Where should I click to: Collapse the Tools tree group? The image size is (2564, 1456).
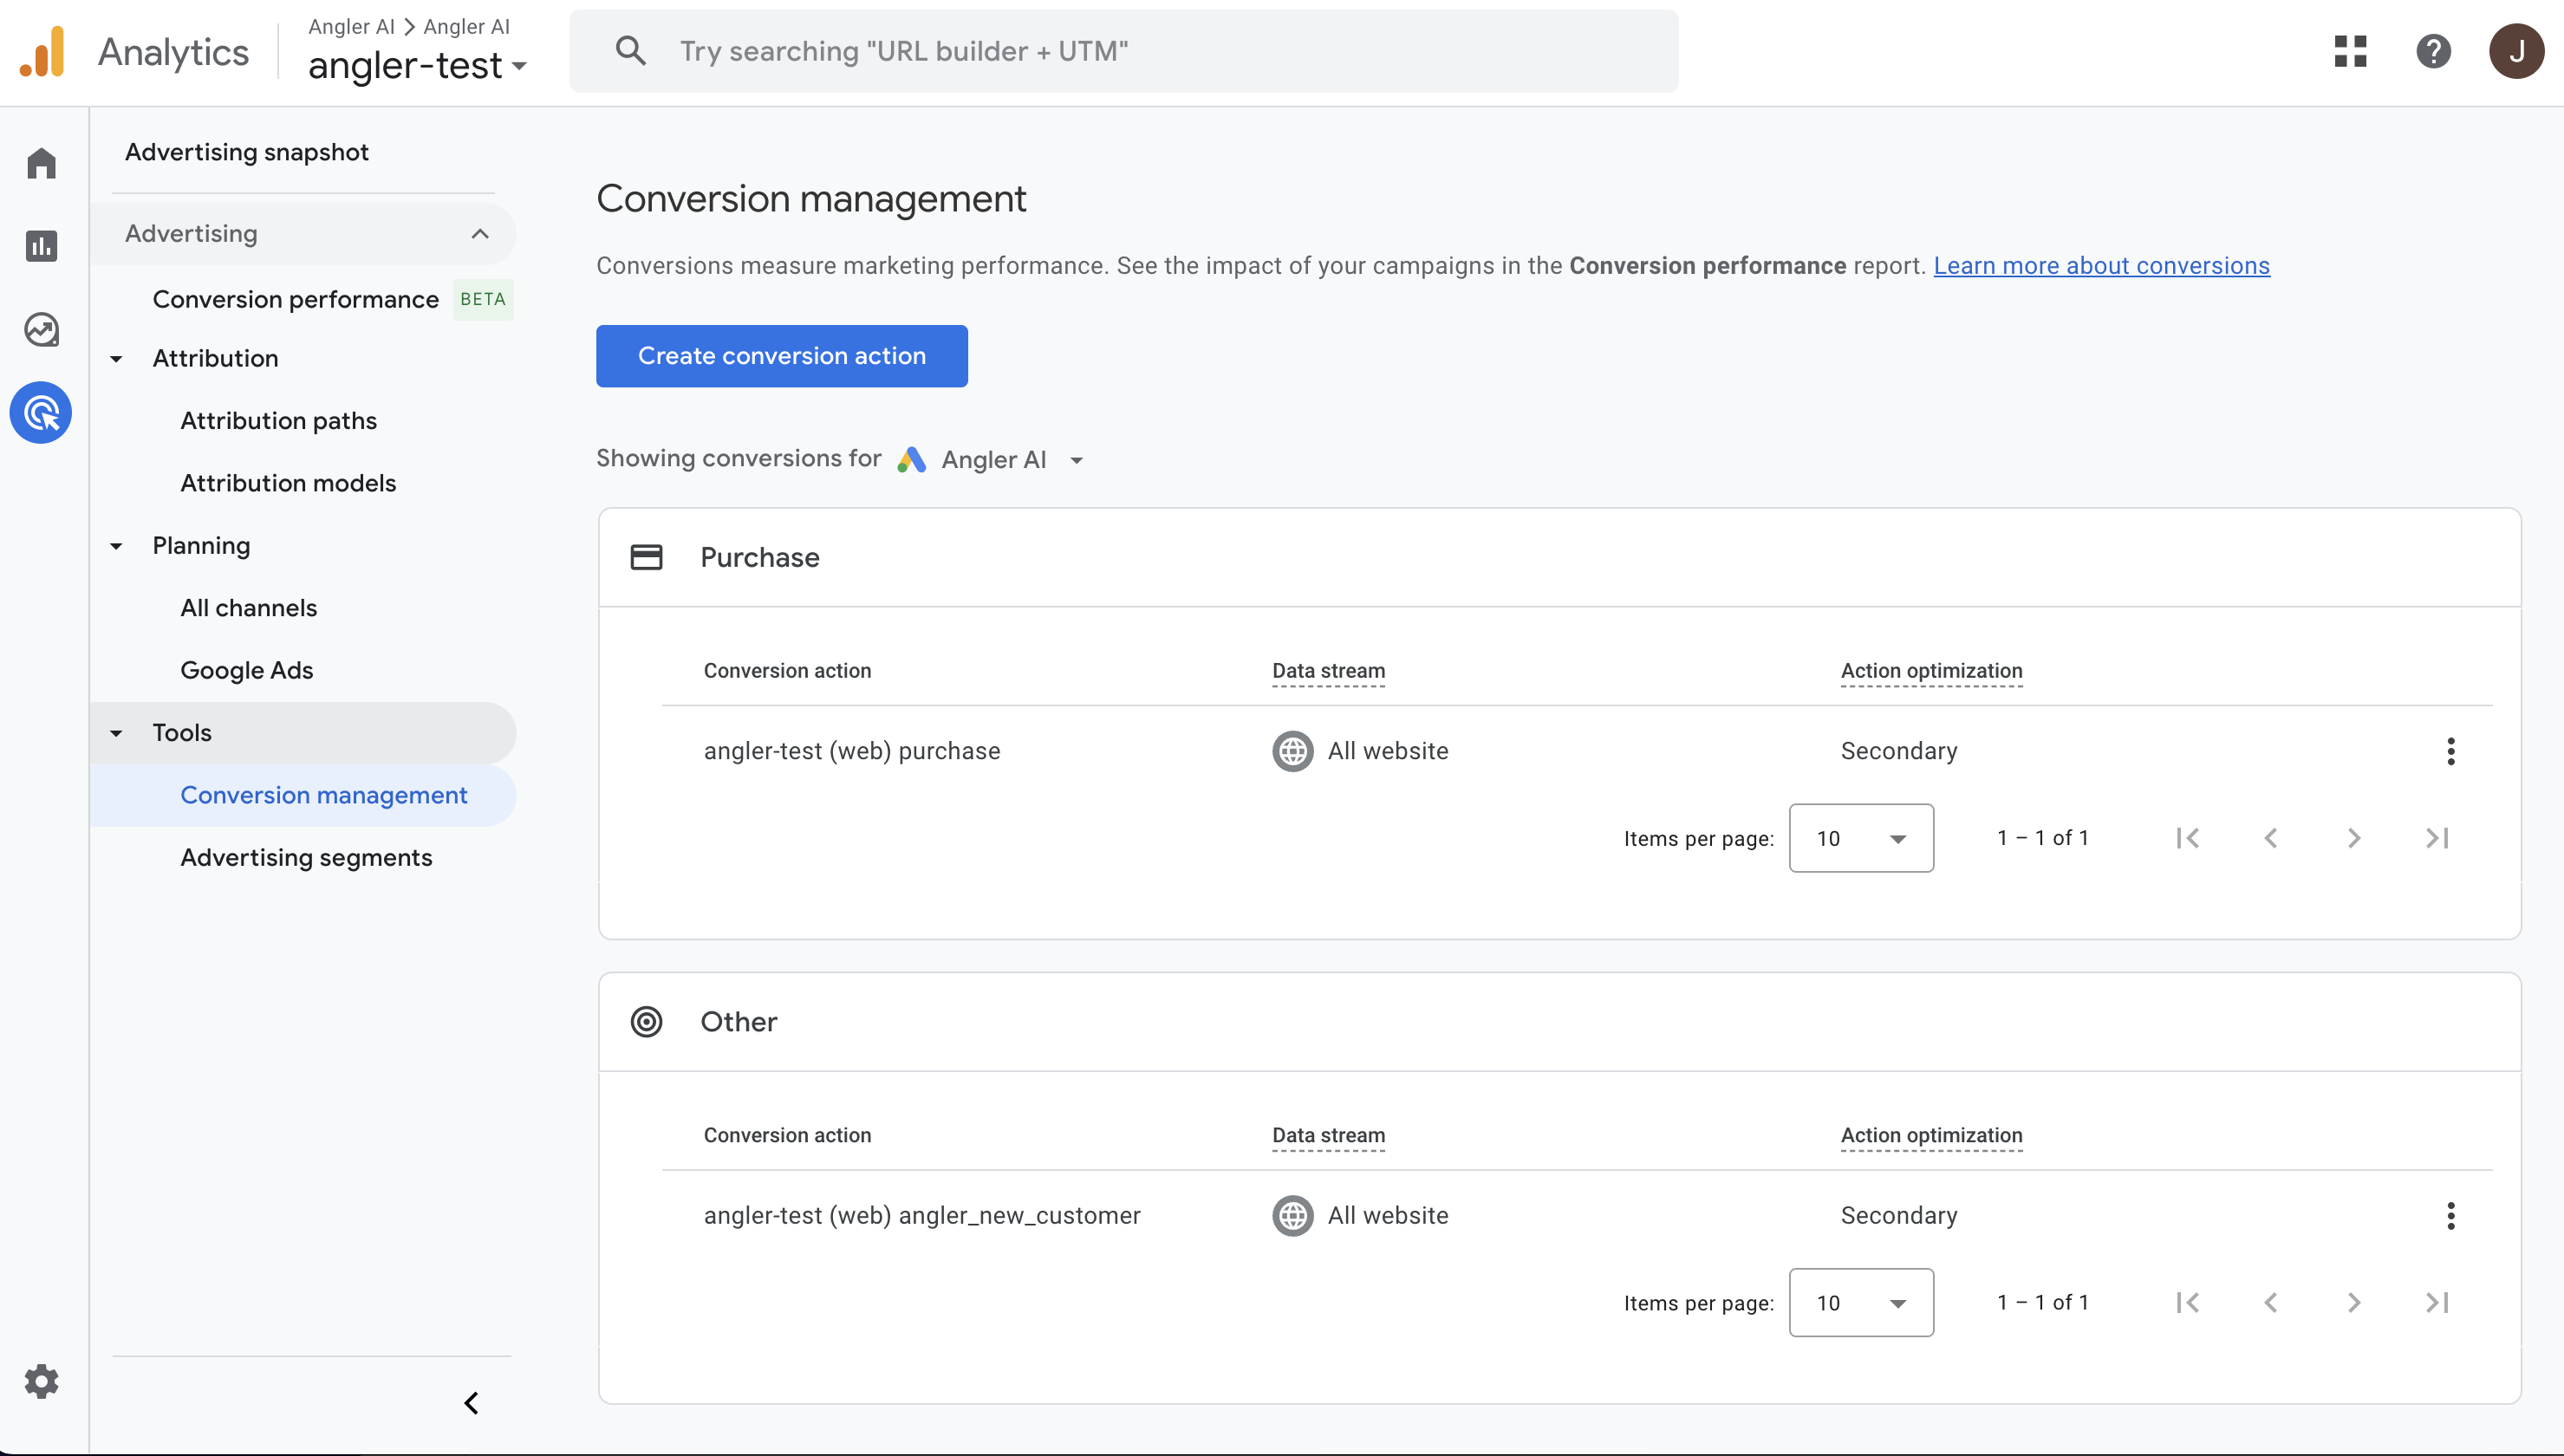click(116, 733)
